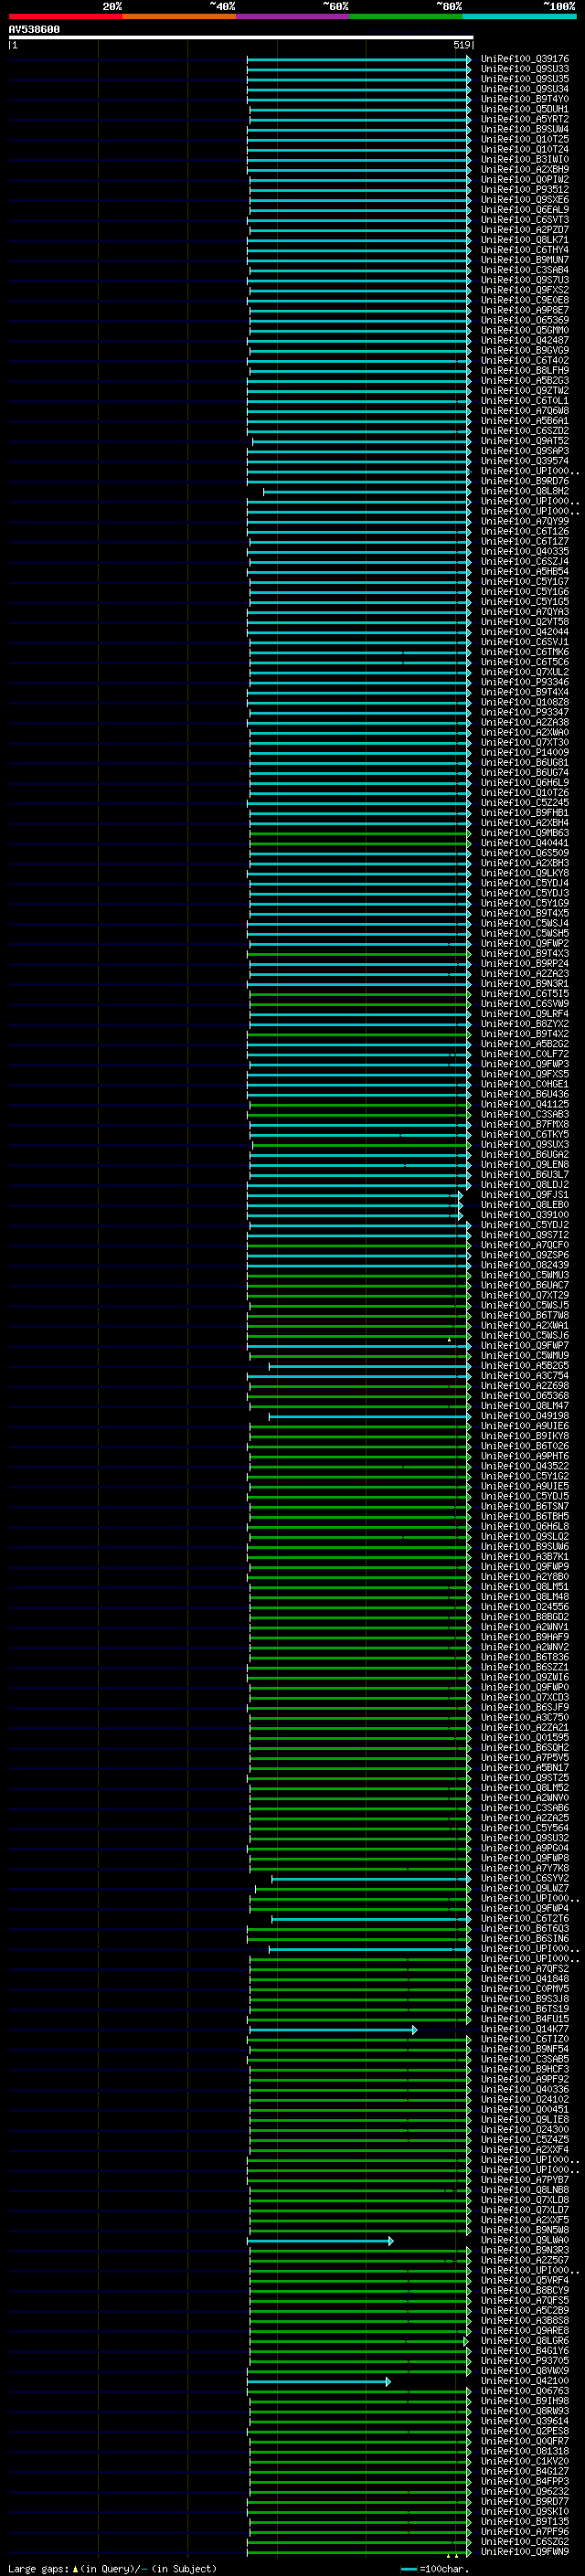The height and width of the screenshot is (2576, 585).
Task: Open hit UniRef100_Q9SU35
Action: tap(525, 79)
